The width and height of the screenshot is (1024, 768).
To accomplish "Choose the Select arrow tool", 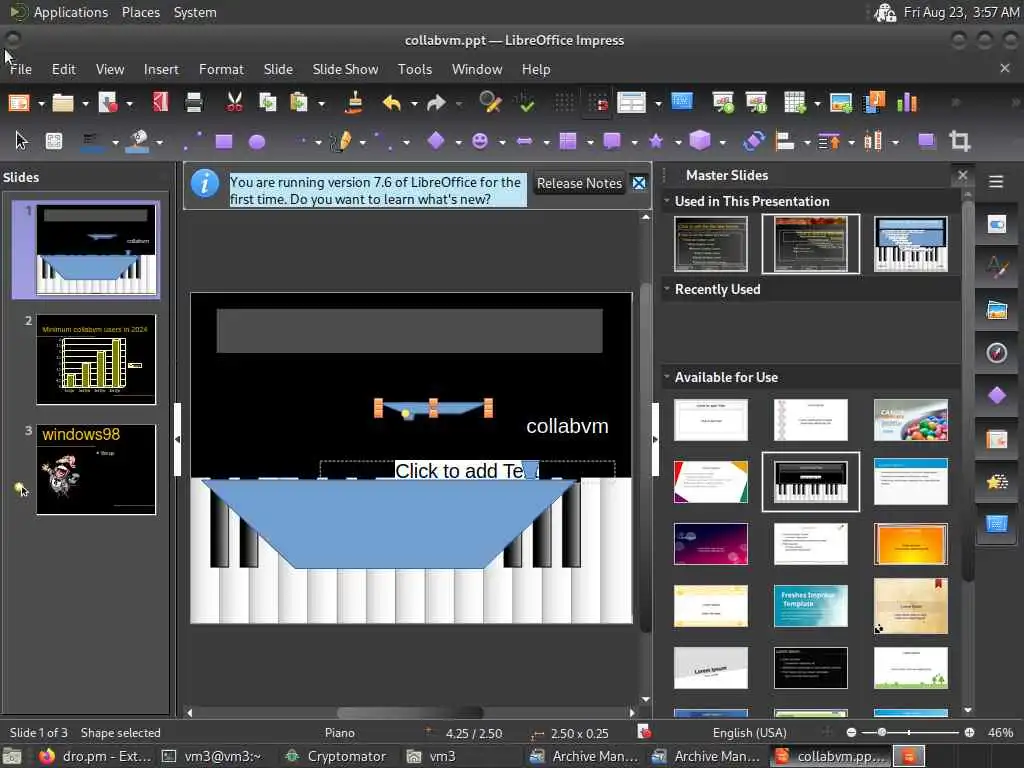I will point(22,140).
